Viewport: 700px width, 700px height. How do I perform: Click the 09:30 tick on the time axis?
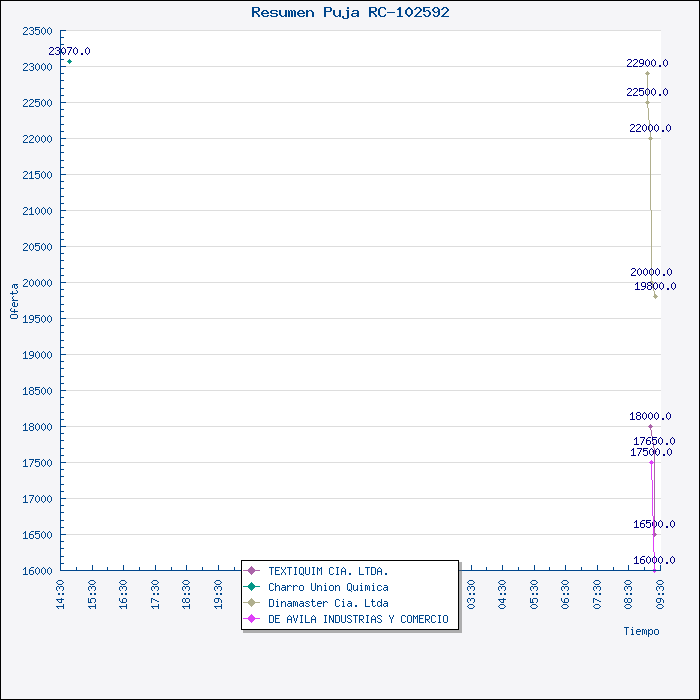[x=660, y=591]
